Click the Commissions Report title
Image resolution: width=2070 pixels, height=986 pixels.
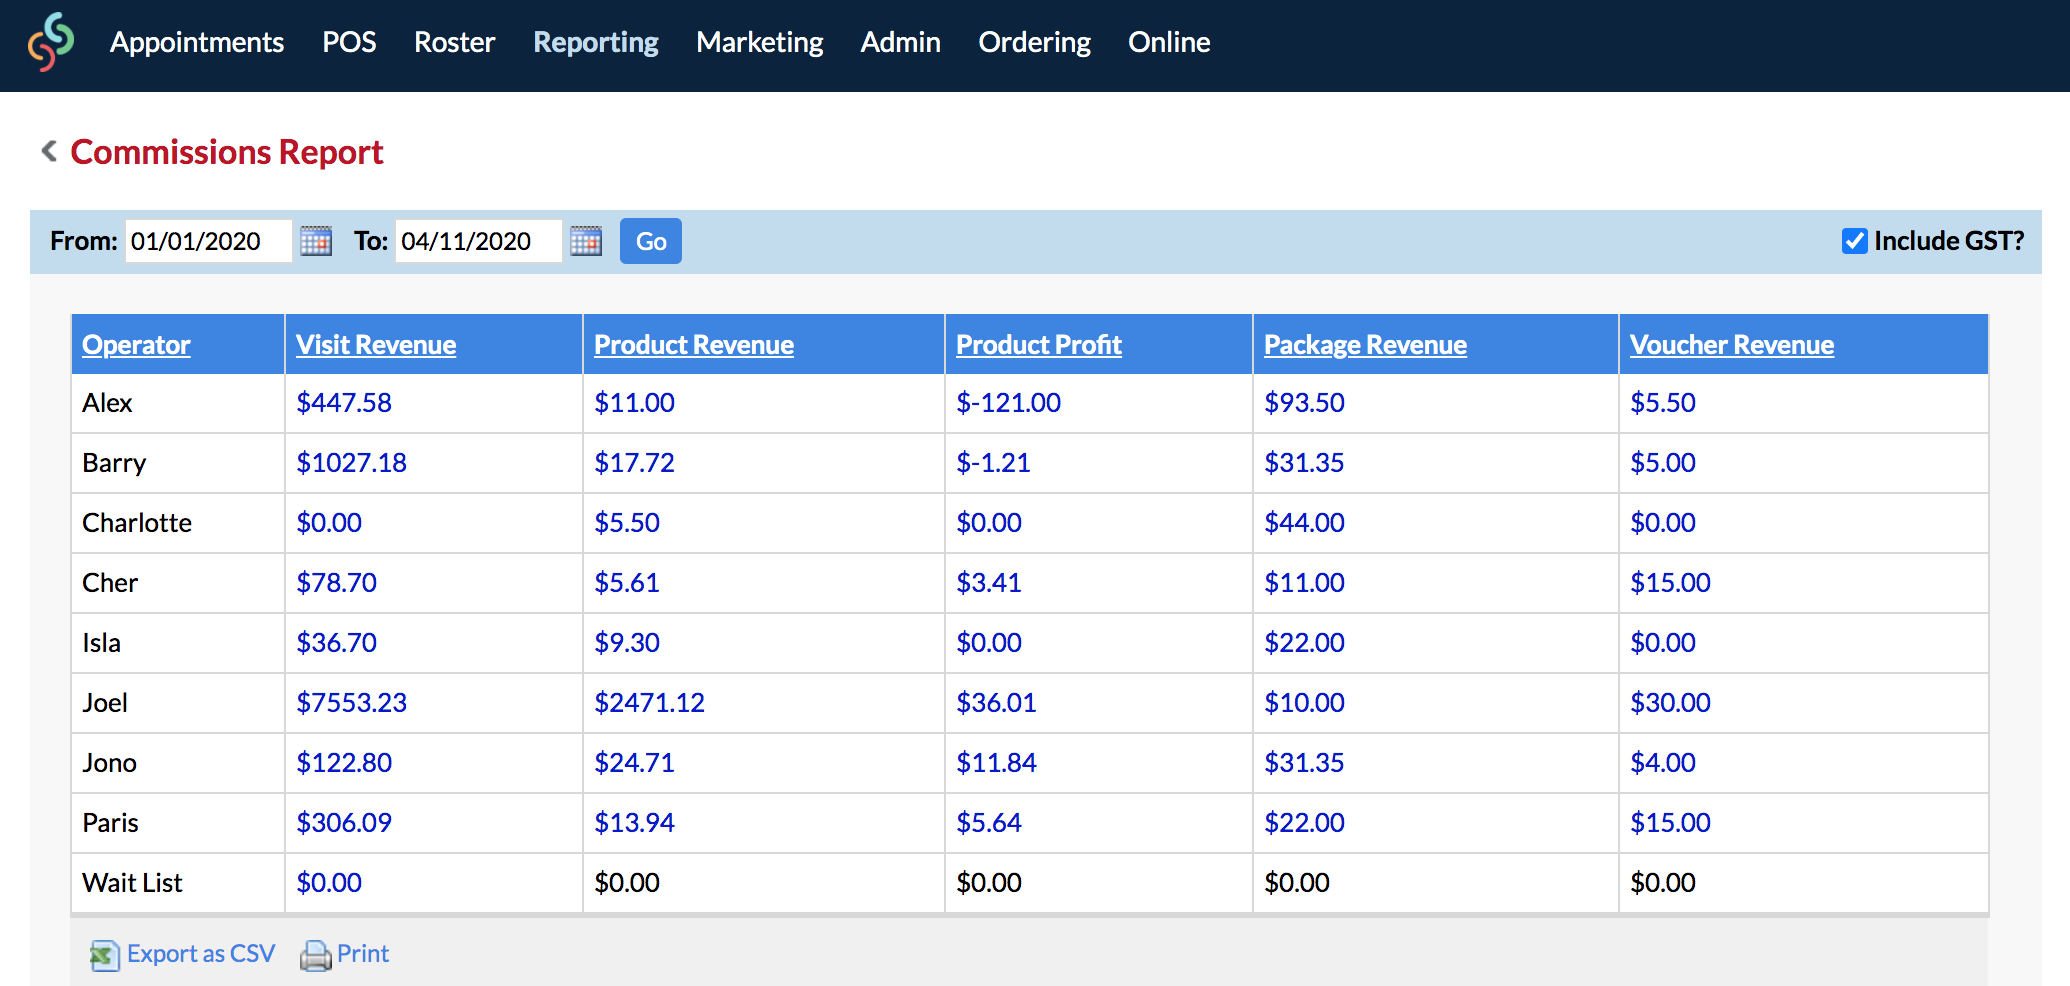(x=227, y=152)
